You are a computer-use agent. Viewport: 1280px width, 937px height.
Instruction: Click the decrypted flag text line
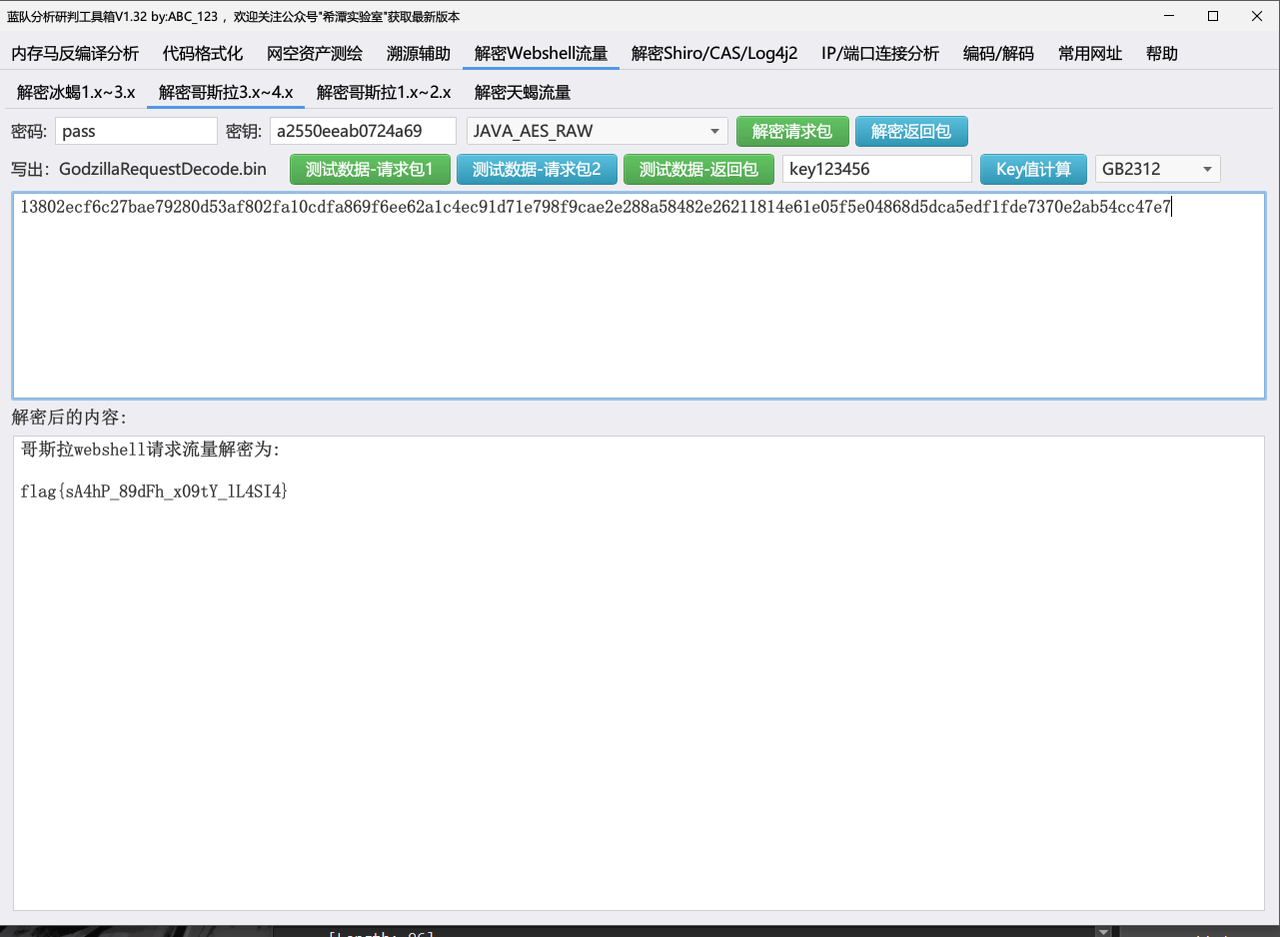pos(154,491)
